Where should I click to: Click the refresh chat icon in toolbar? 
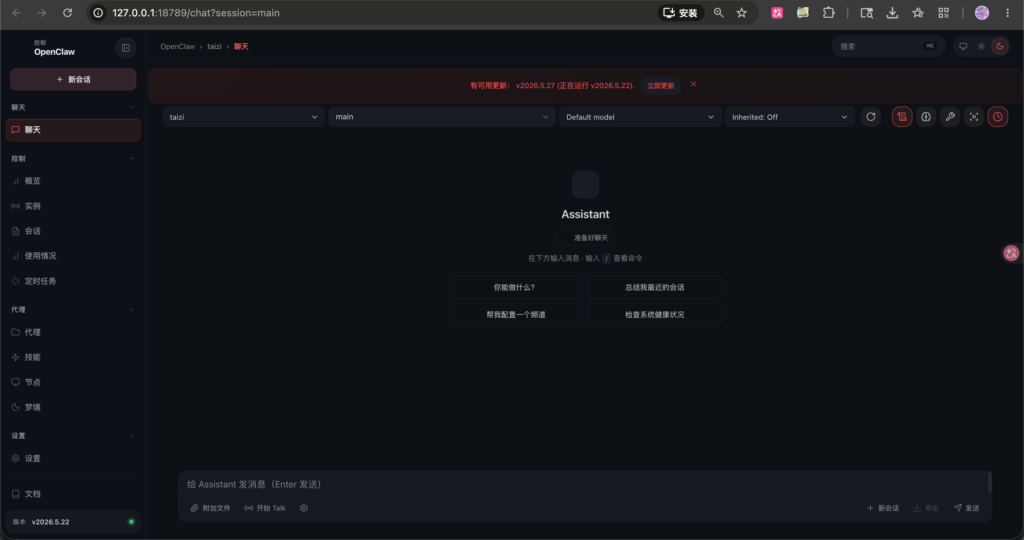click(x=871, y=117)
